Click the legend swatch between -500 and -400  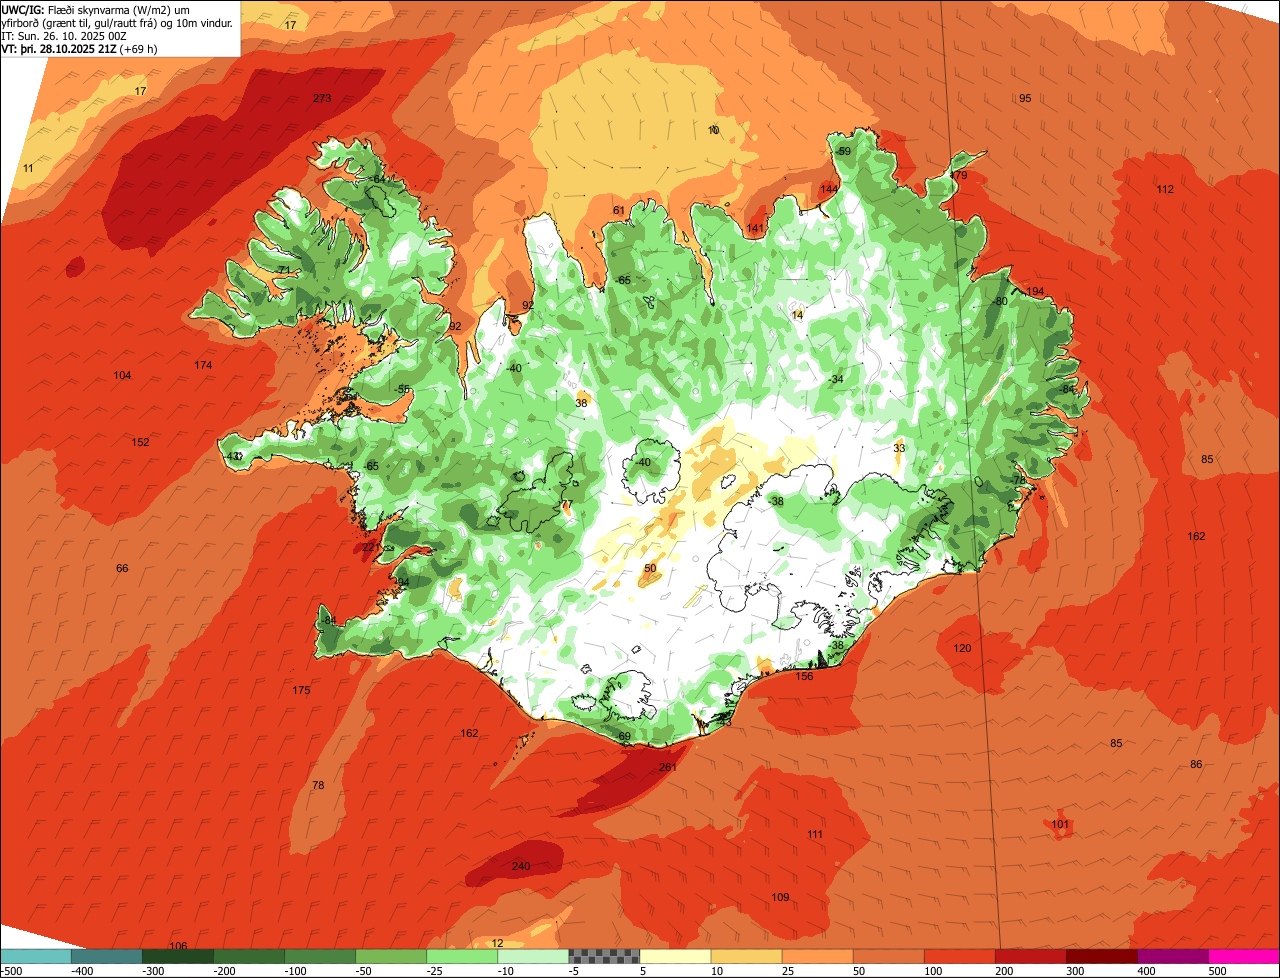35,956
